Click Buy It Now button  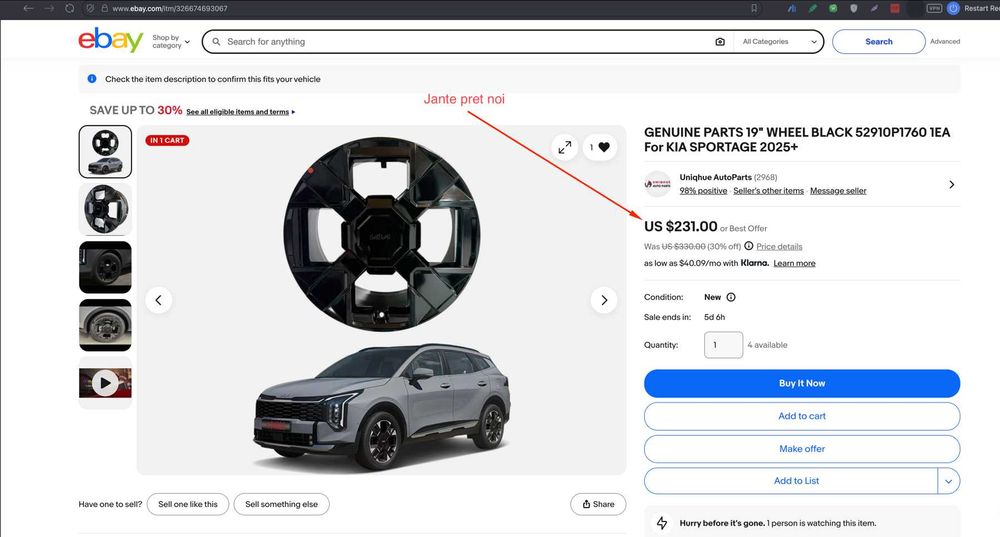point(802,383)
